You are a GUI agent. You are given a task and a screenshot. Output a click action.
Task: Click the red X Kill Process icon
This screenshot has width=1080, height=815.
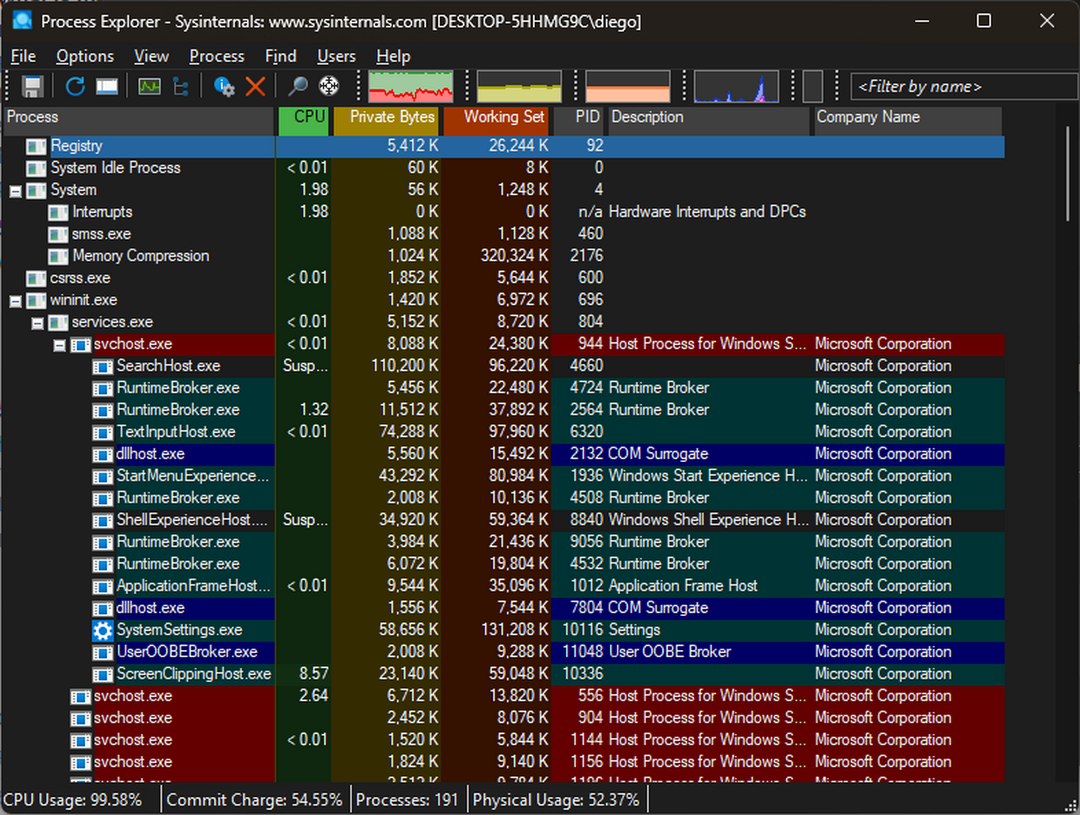(x=256, y=86)
